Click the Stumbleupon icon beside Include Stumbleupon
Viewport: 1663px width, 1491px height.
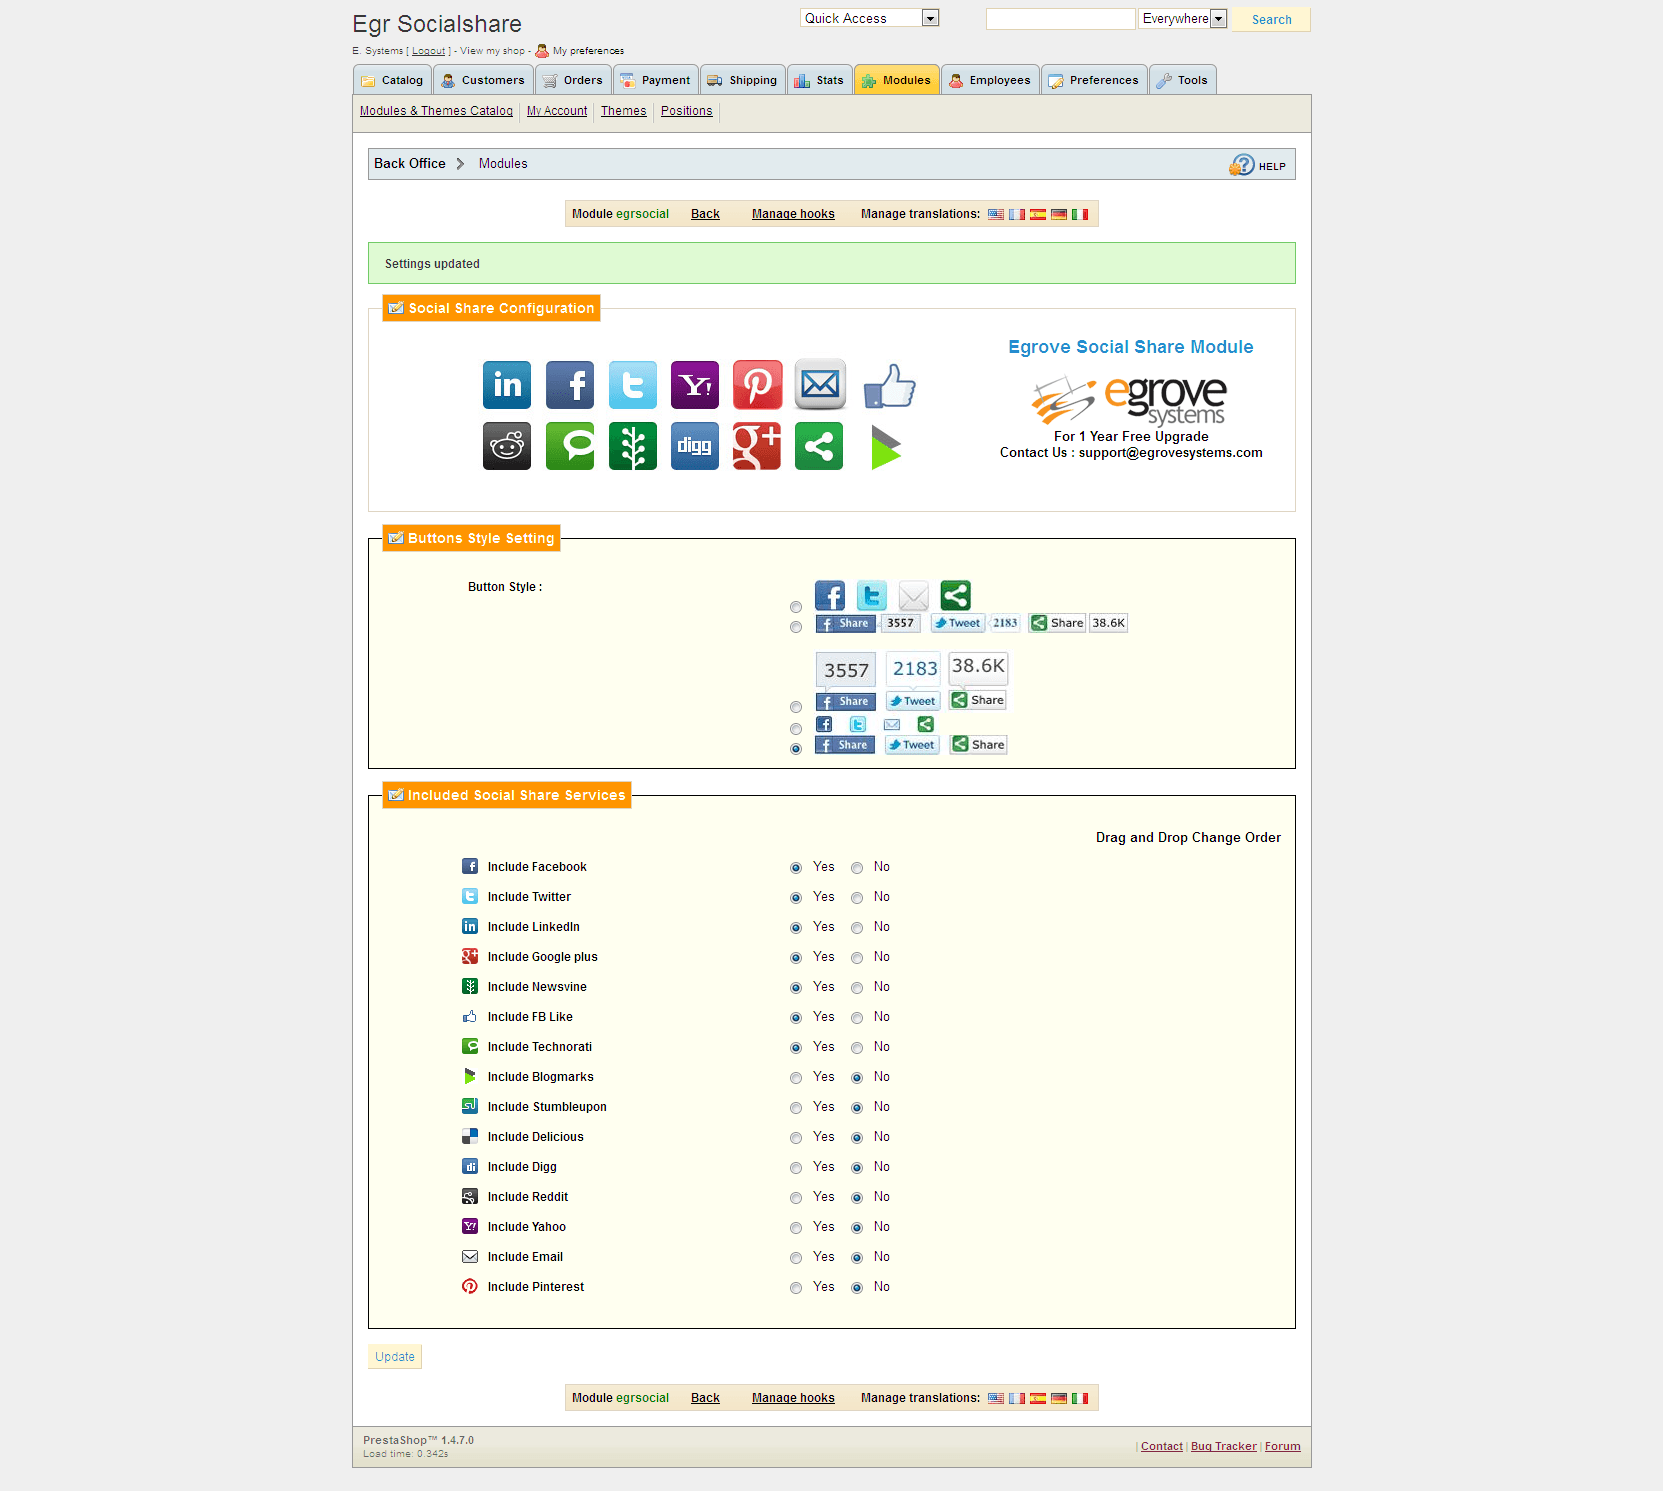[x=470, y=1106]
